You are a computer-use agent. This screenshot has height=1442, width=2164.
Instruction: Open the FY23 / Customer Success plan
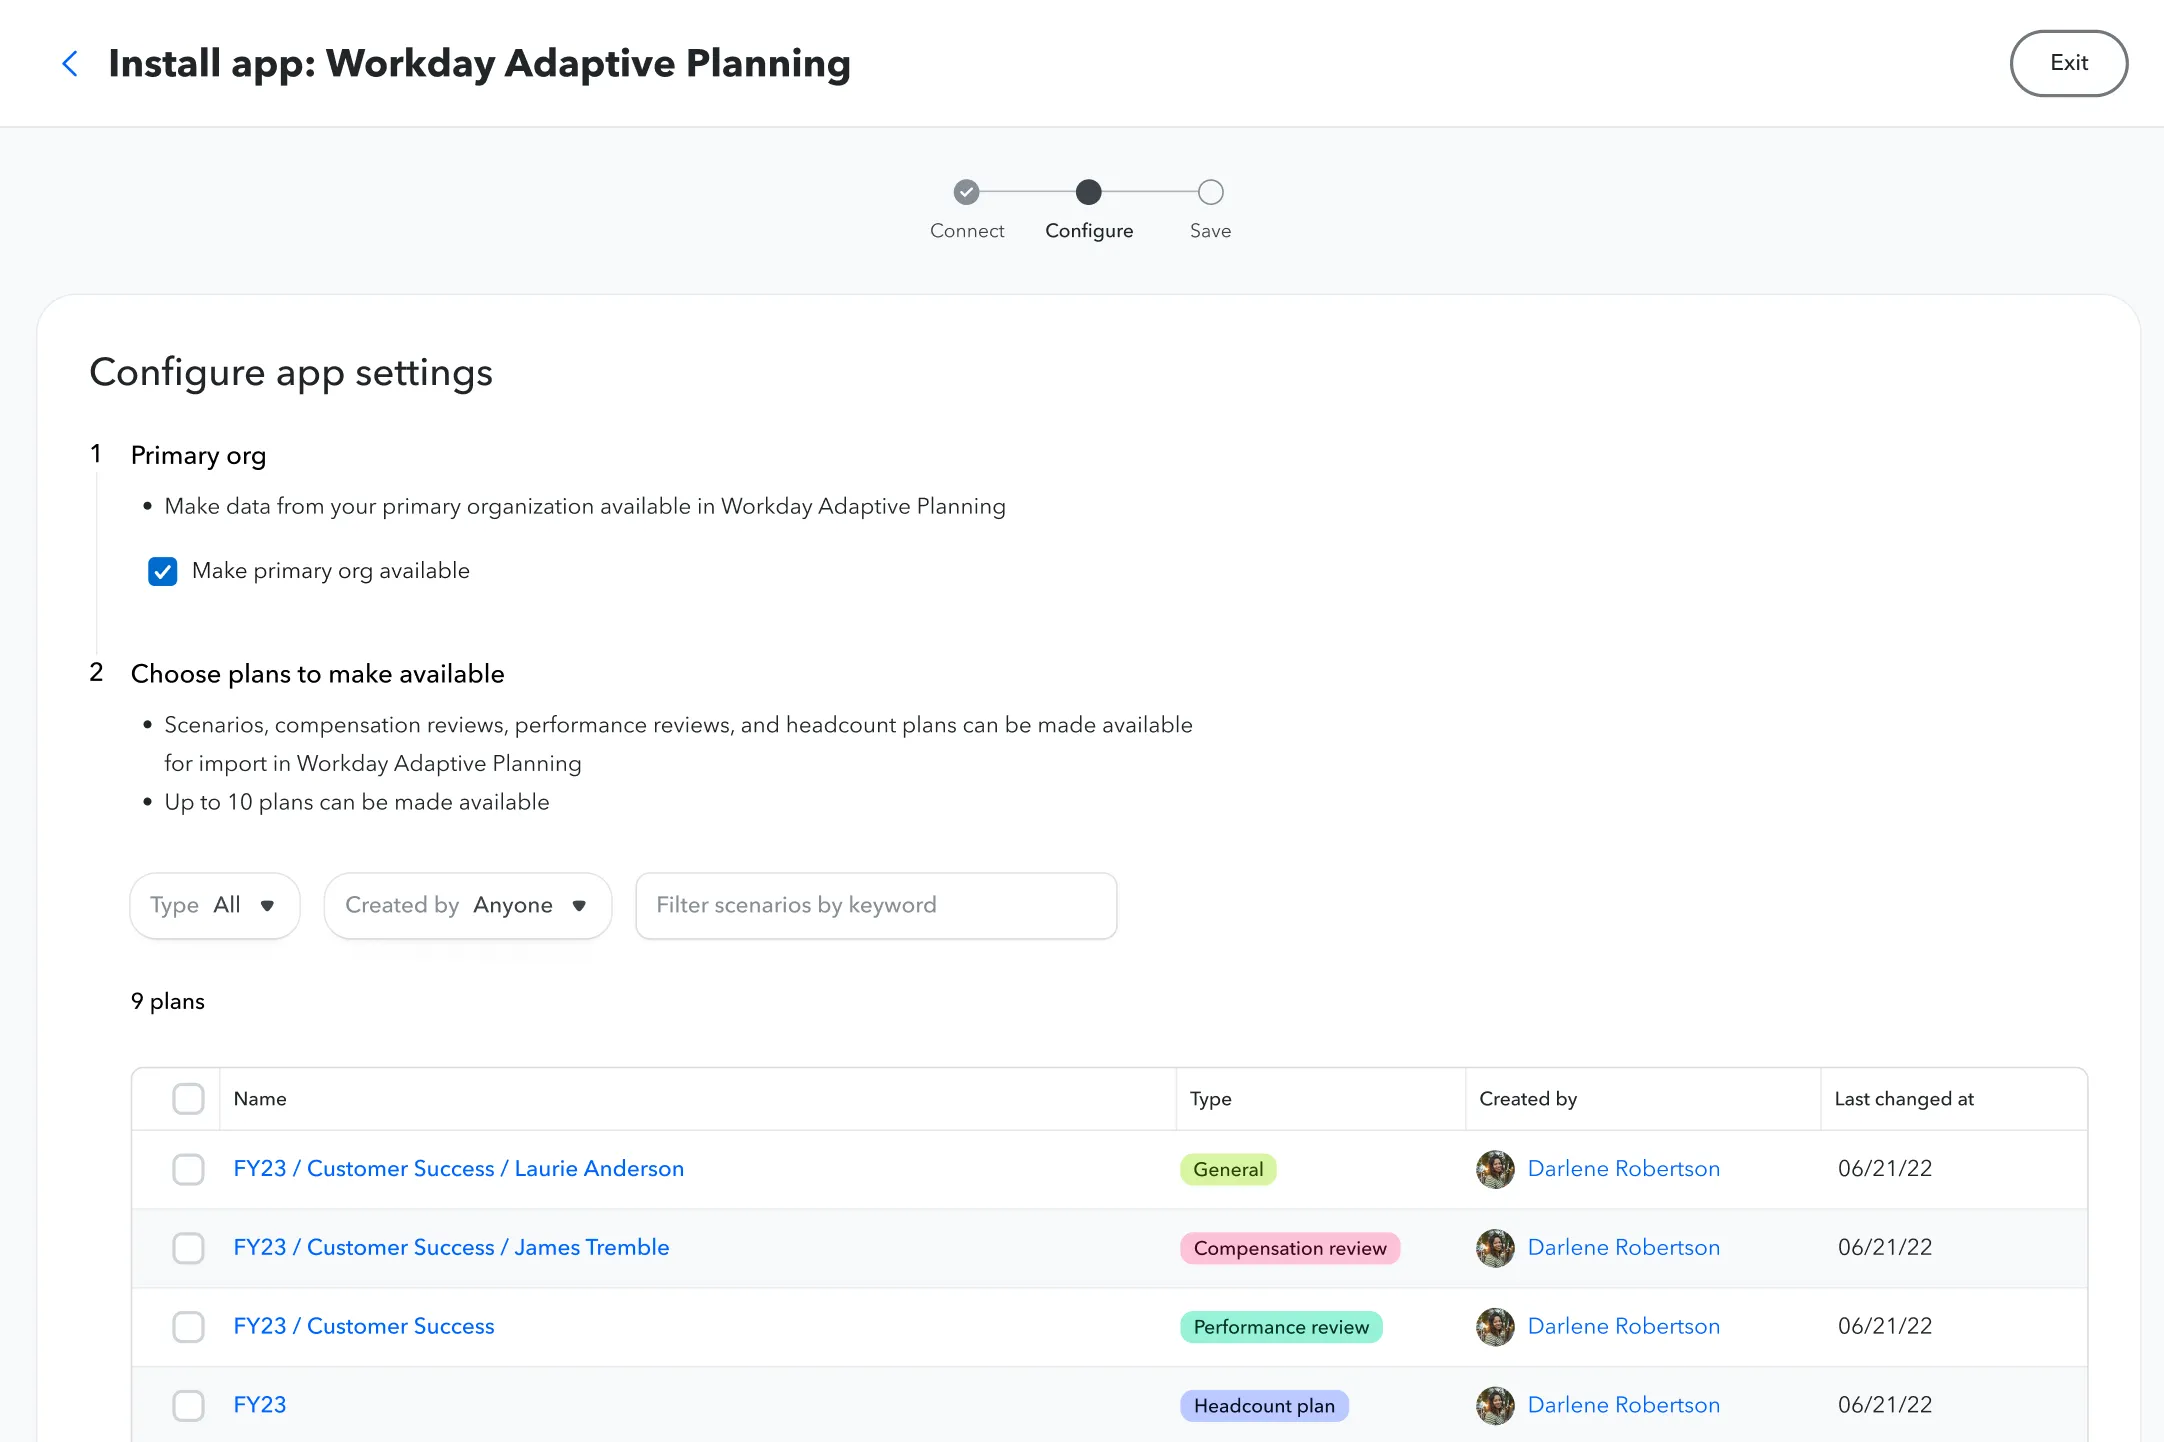click(x=364, y=1326)
